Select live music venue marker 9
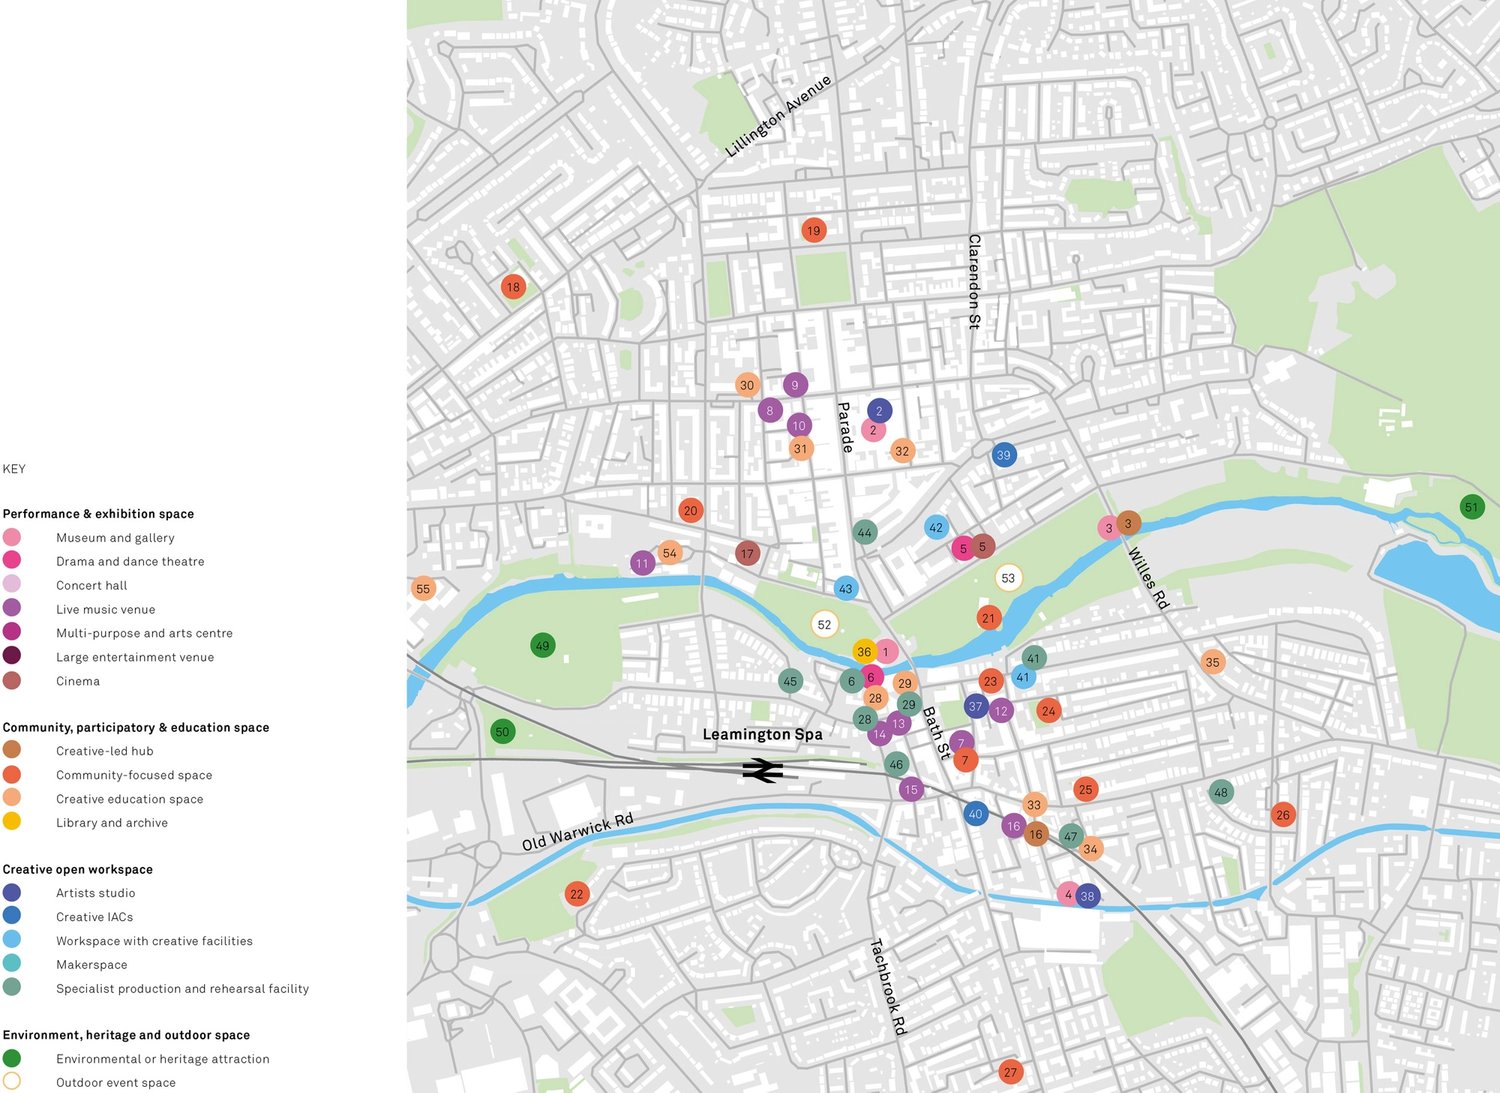 (795, 385)
